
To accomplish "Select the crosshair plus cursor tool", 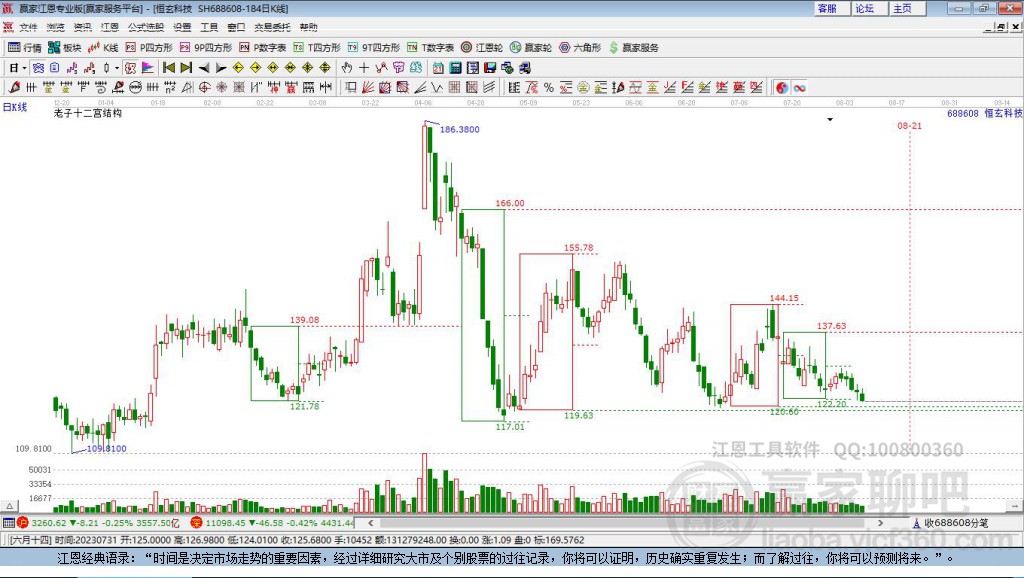I will pos(364,67).
